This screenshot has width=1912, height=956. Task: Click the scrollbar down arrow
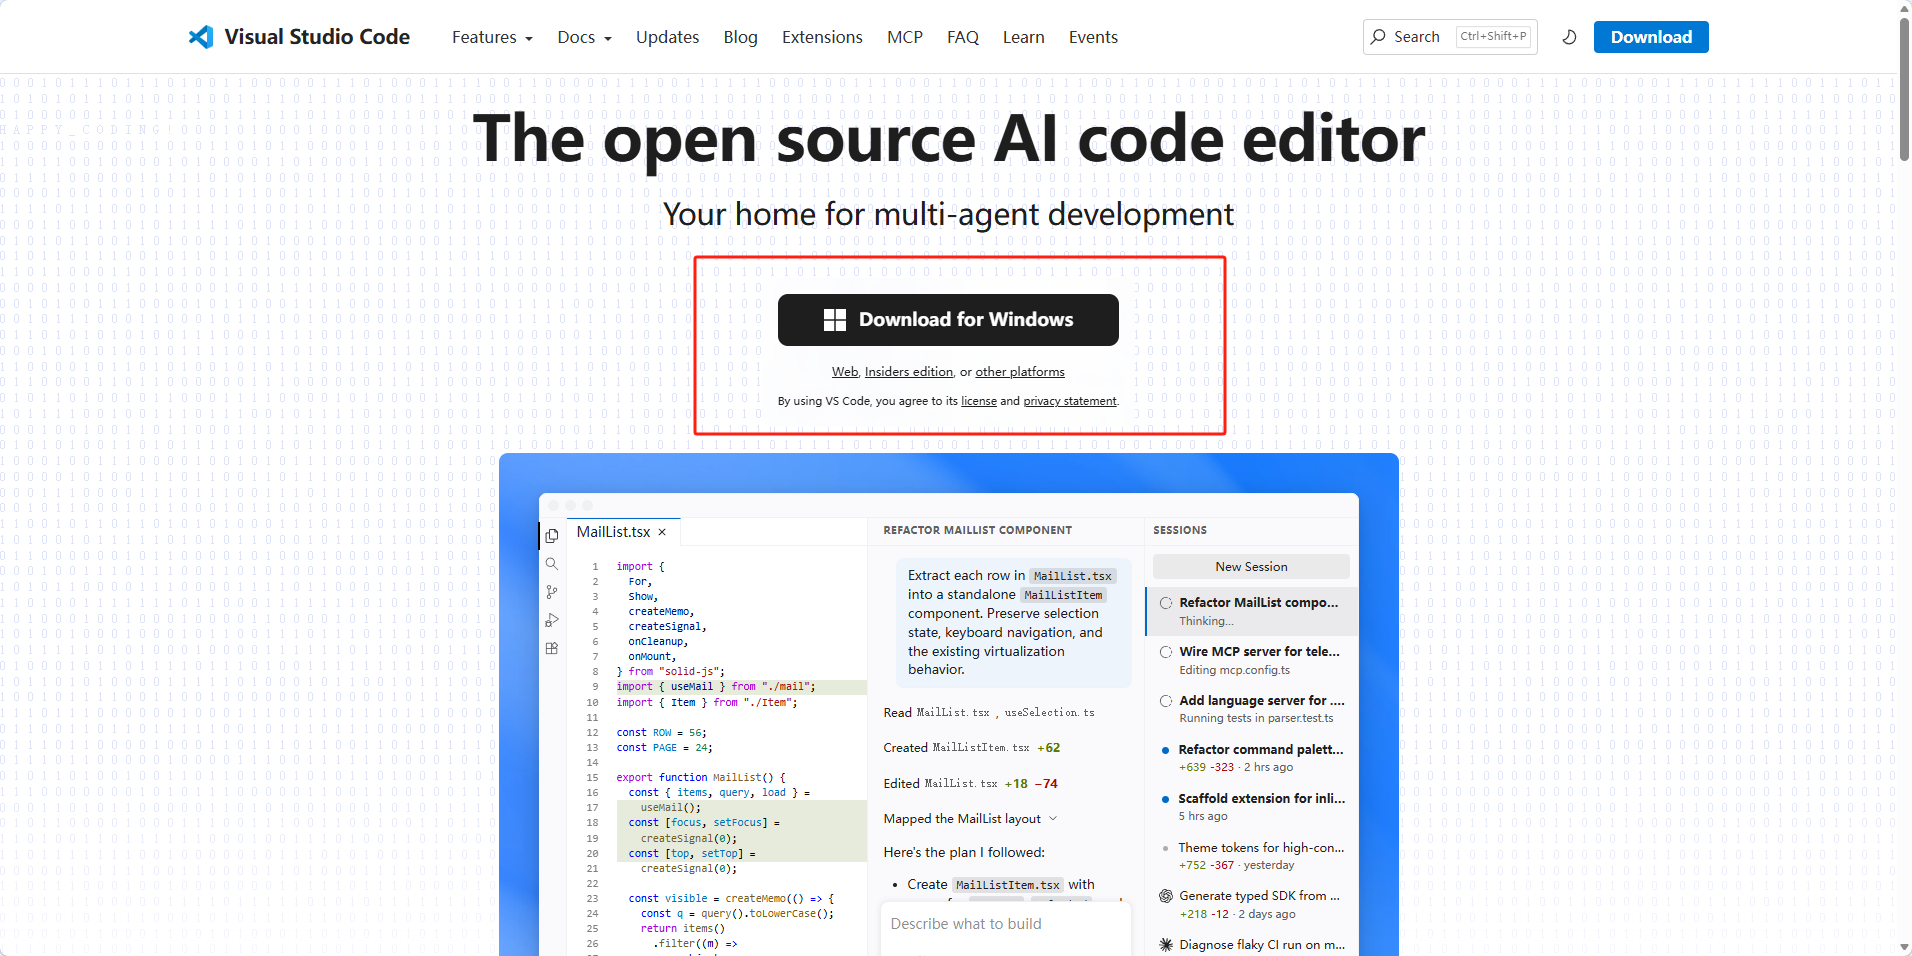pos(1904,948)
